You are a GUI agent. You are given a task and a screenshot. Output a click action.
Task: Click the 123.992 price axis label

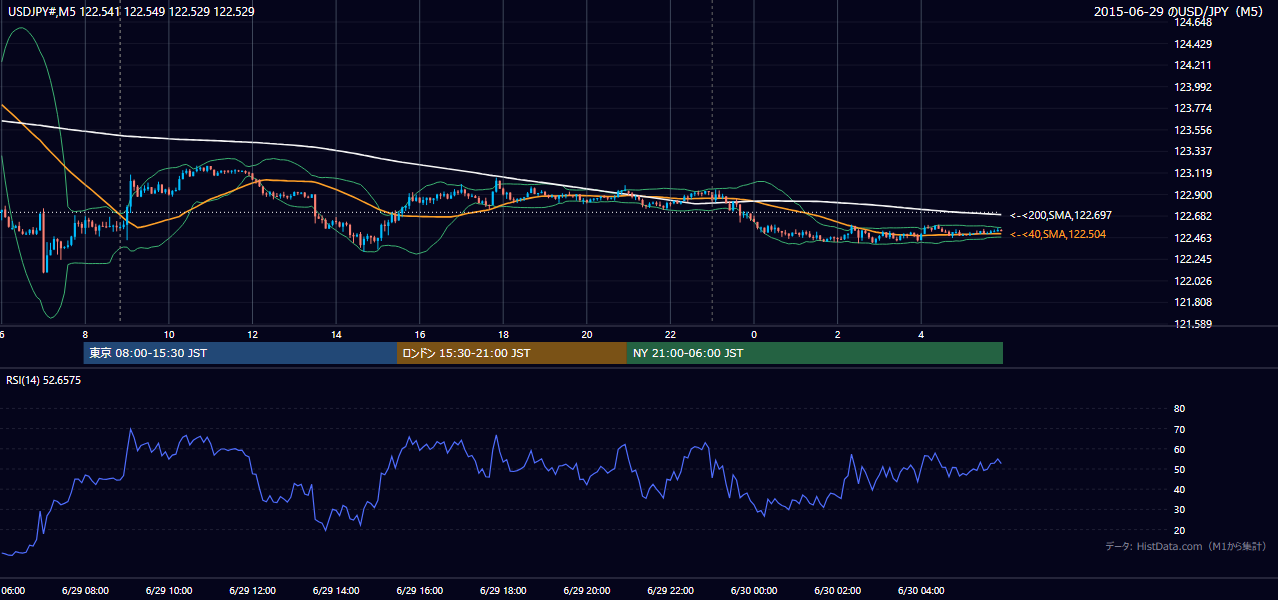pyautogui.click(x=1193, y=87)
